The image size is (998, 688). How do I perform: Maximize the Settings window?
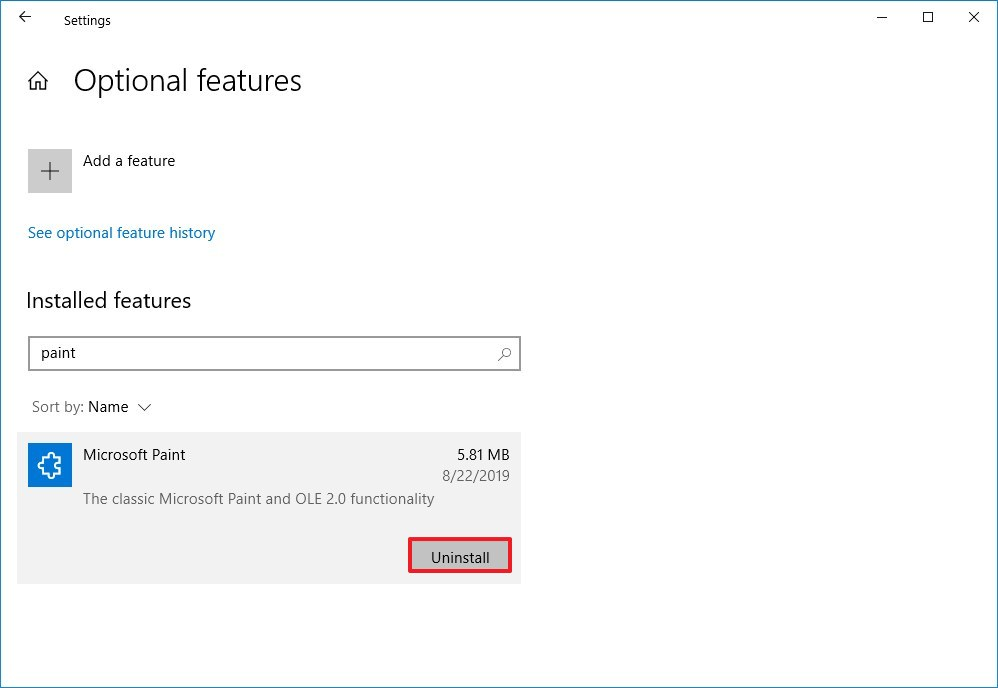[928, 18]
